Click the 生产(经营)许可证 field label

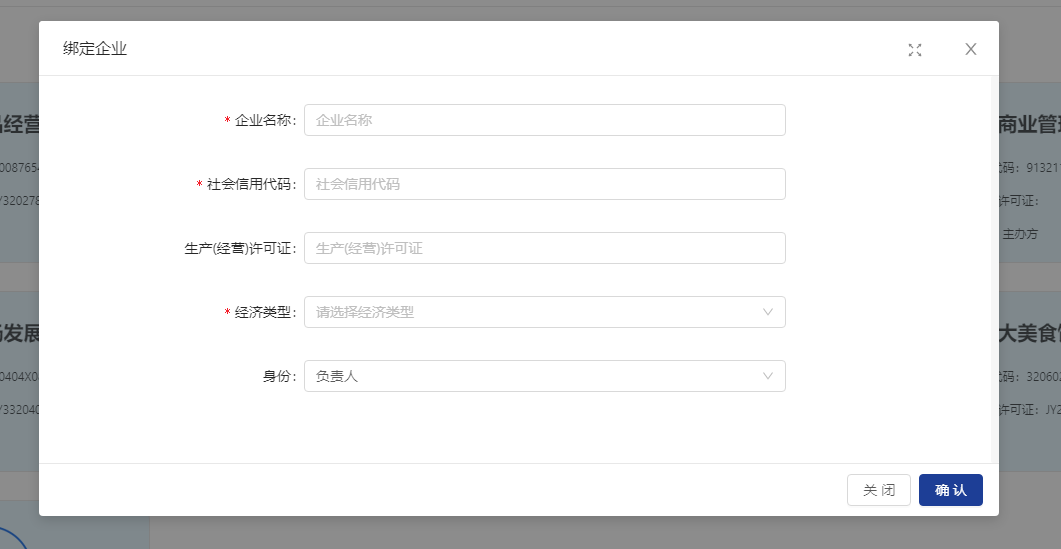[x=234, y=248]
